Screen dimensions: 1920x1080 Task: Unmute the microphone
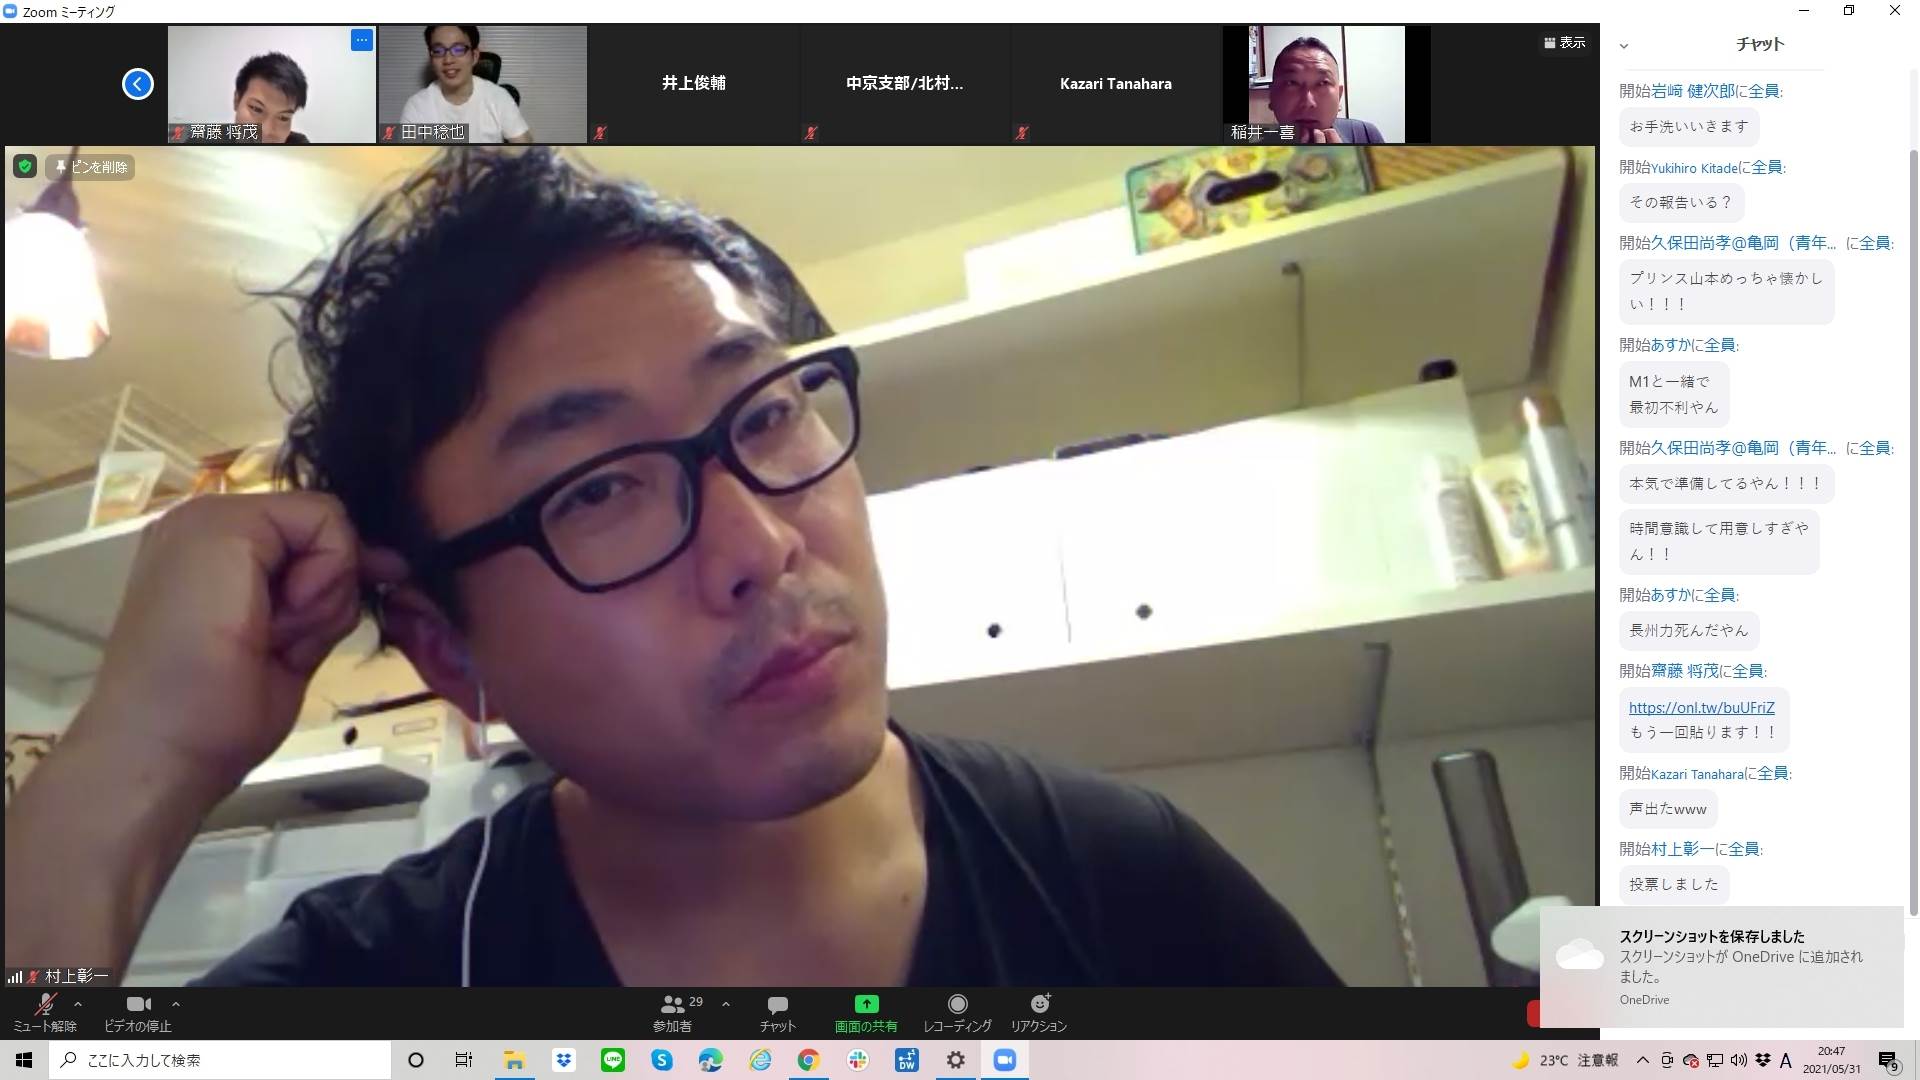click(x=45, y=1004)
